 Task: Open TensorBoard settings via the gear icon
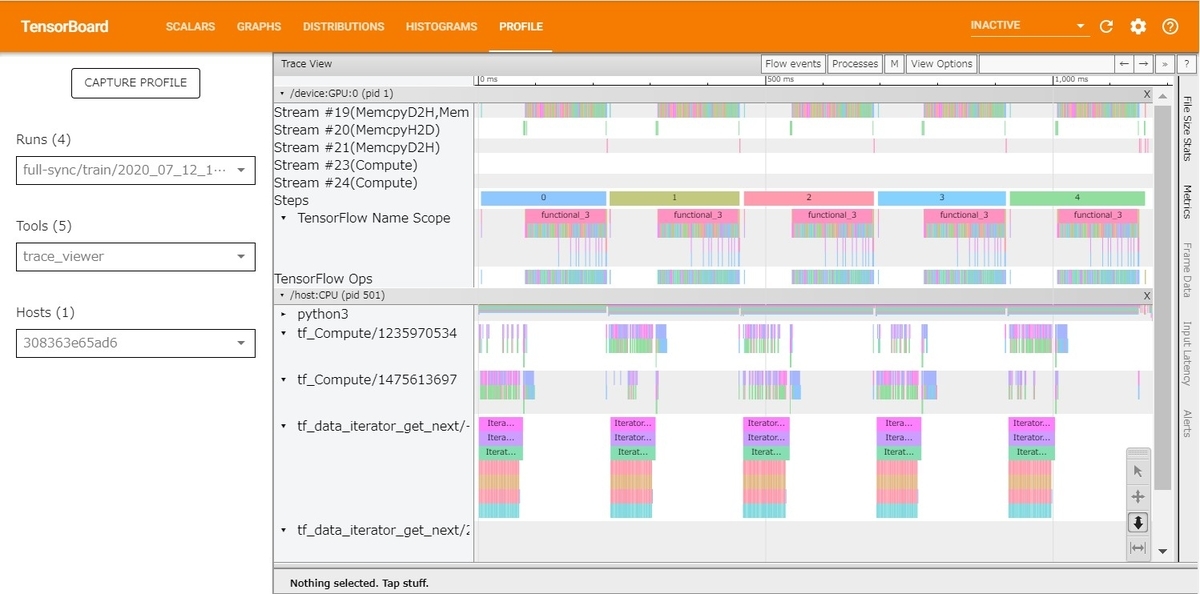point(1137,26)
